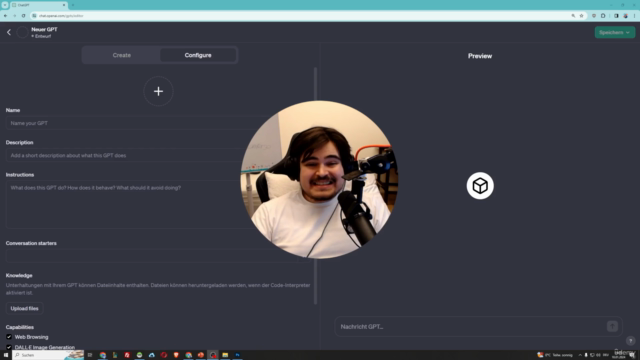Open PowerPoint from the taskbar
This screenshot has height=360, width=640.
200,355
